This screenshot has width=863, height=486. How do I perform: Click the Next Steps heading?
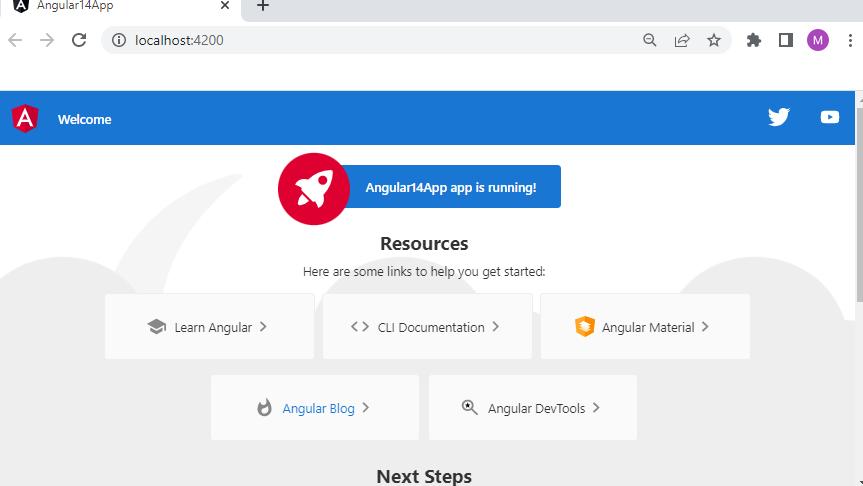point(424,476)
